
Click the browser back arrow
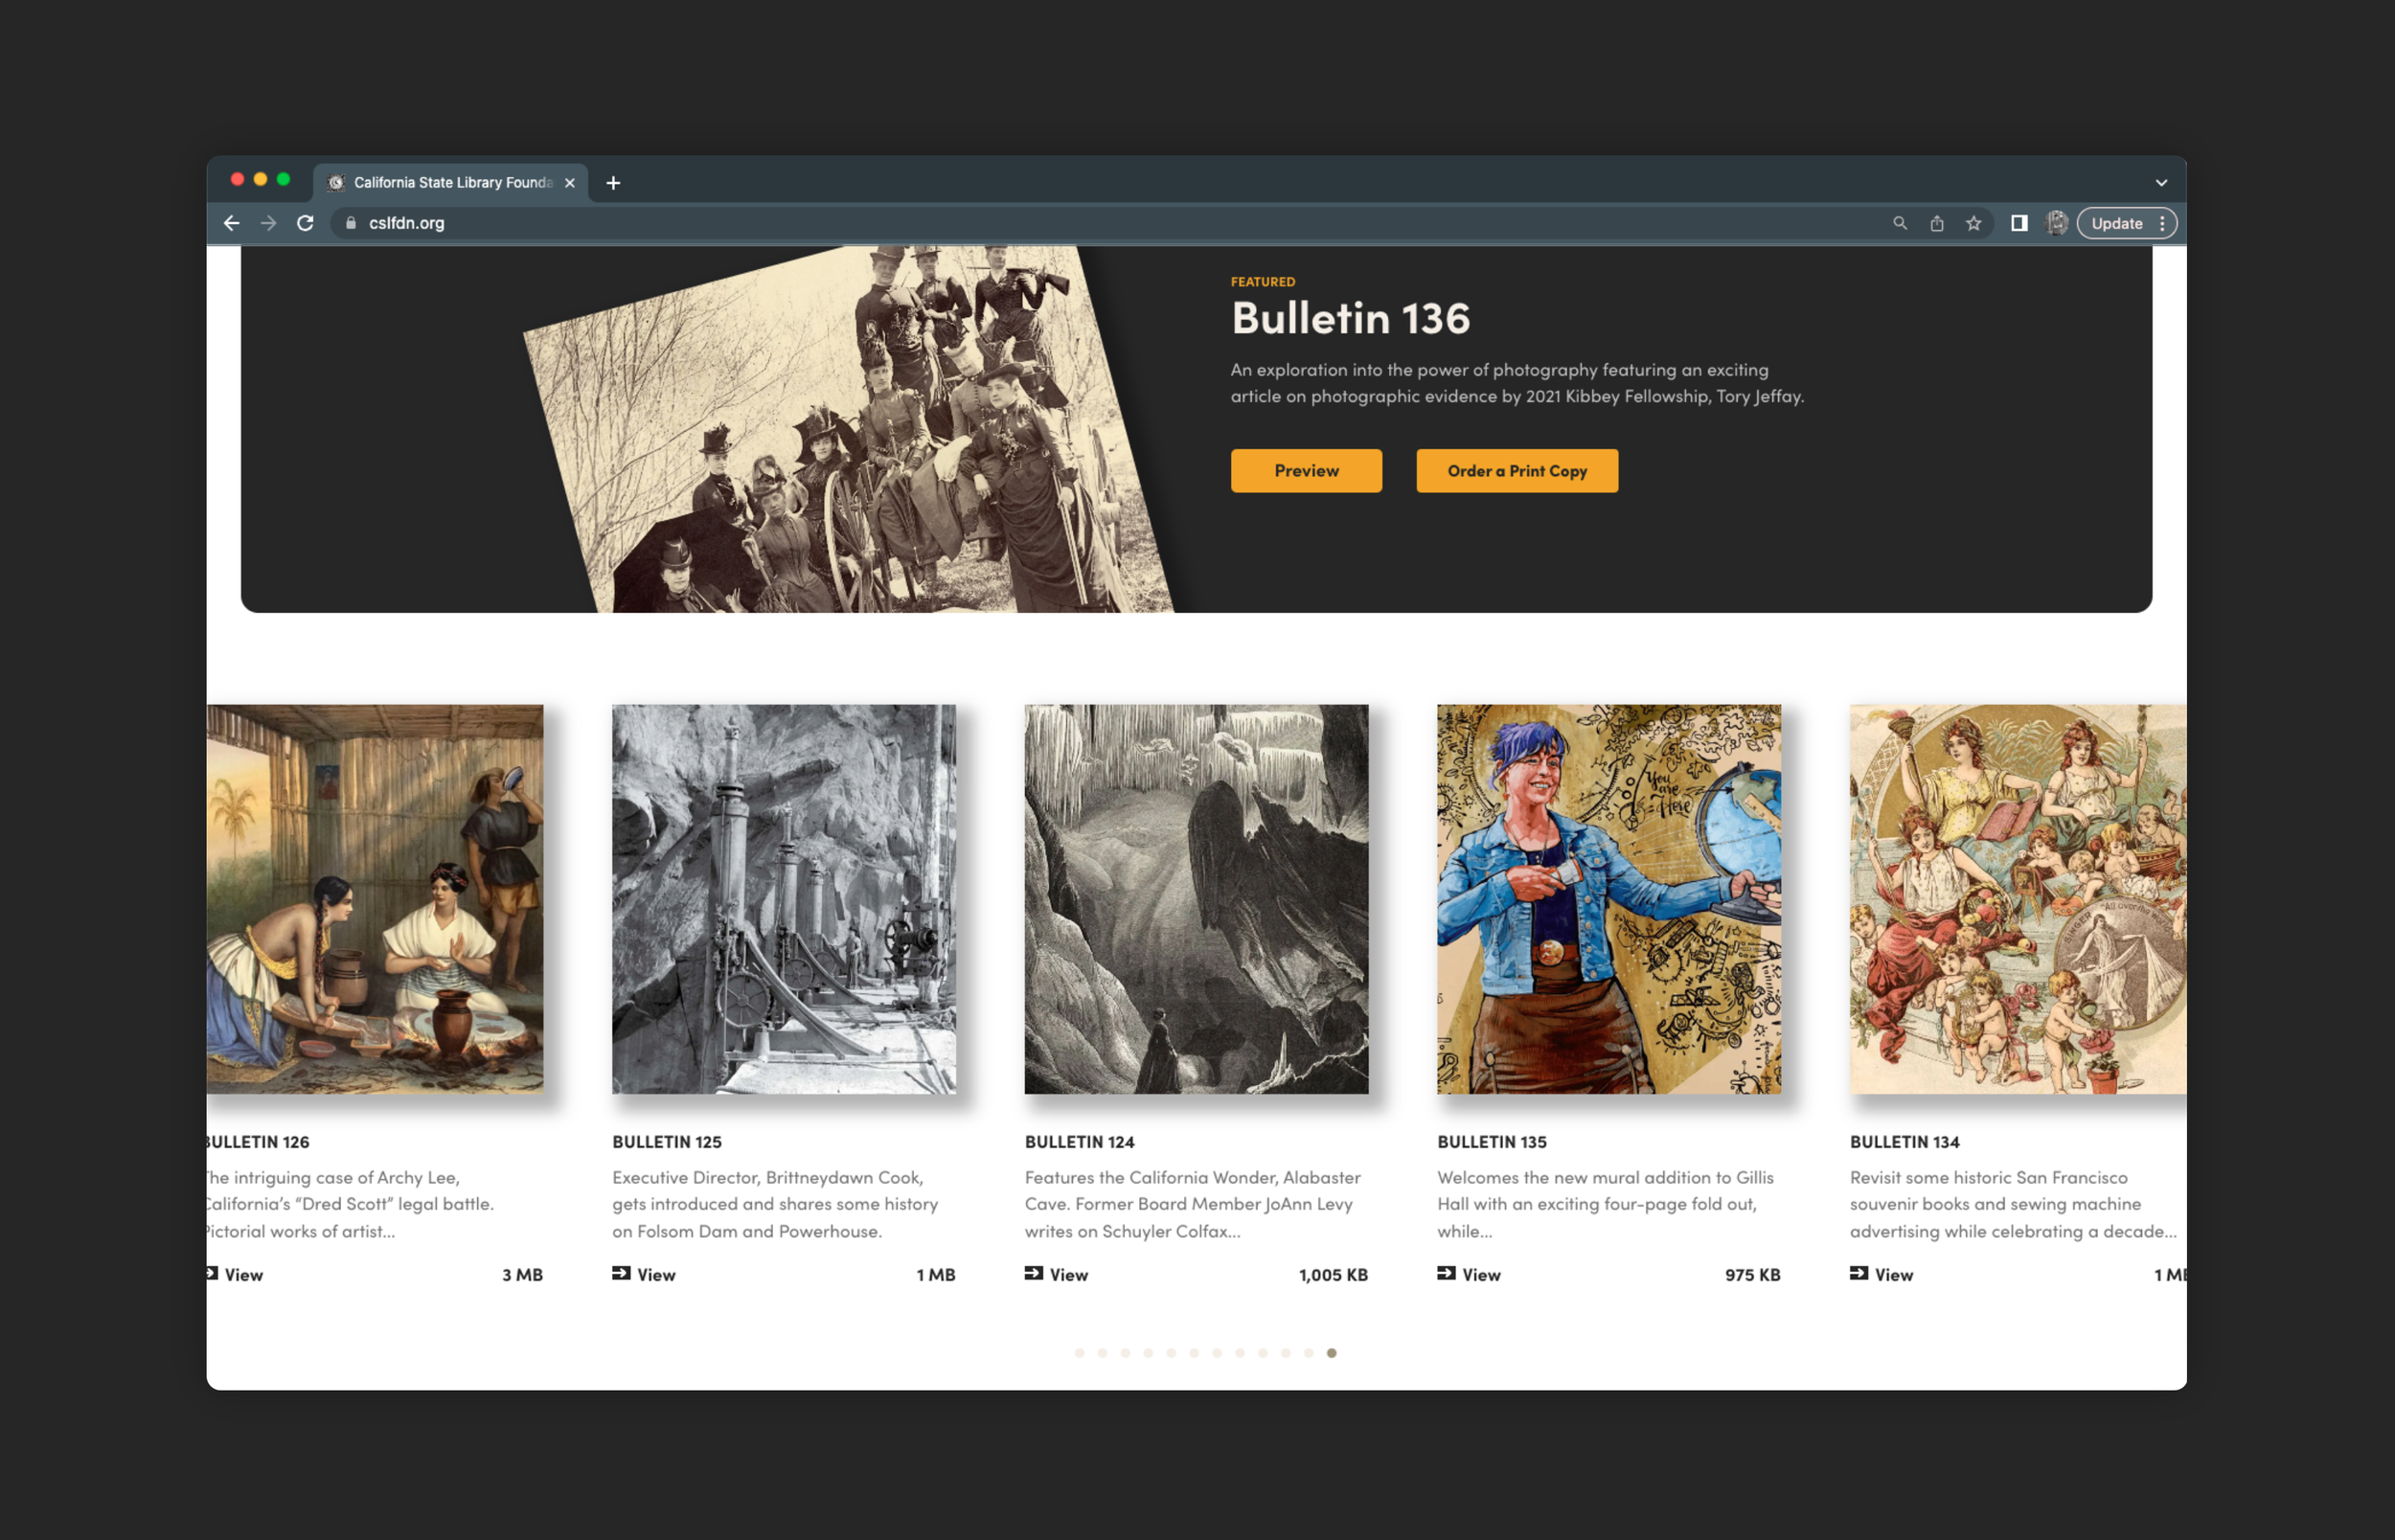[231, 223]
